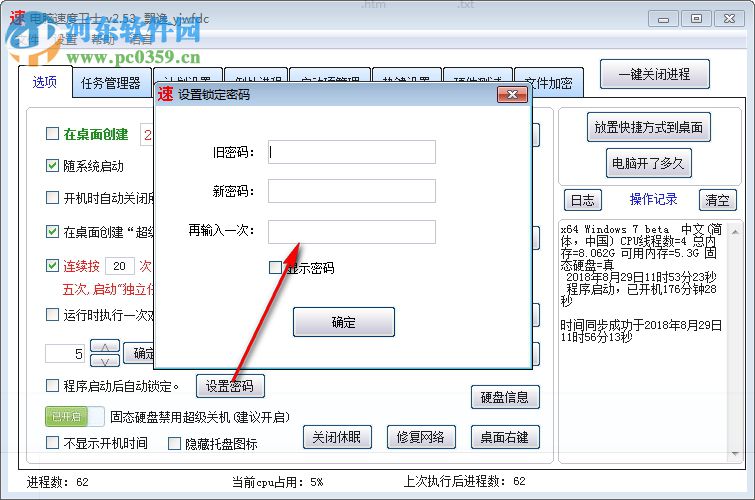The height and width of the screenshot is (500, 755).
Task: Check 程序启动后自动锁定 option
Action: coord(52,385)
